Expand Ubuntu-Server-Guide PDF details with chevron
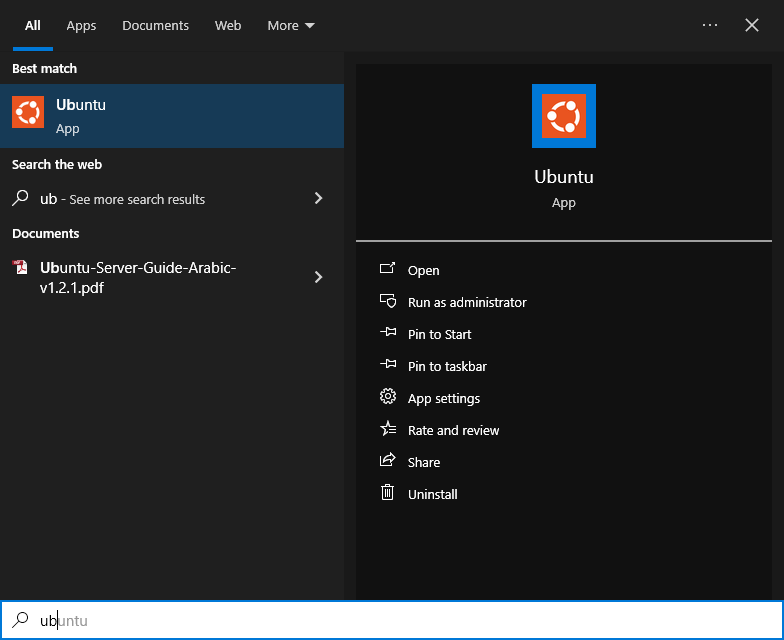784x640 pixels. tap(318, 277)
